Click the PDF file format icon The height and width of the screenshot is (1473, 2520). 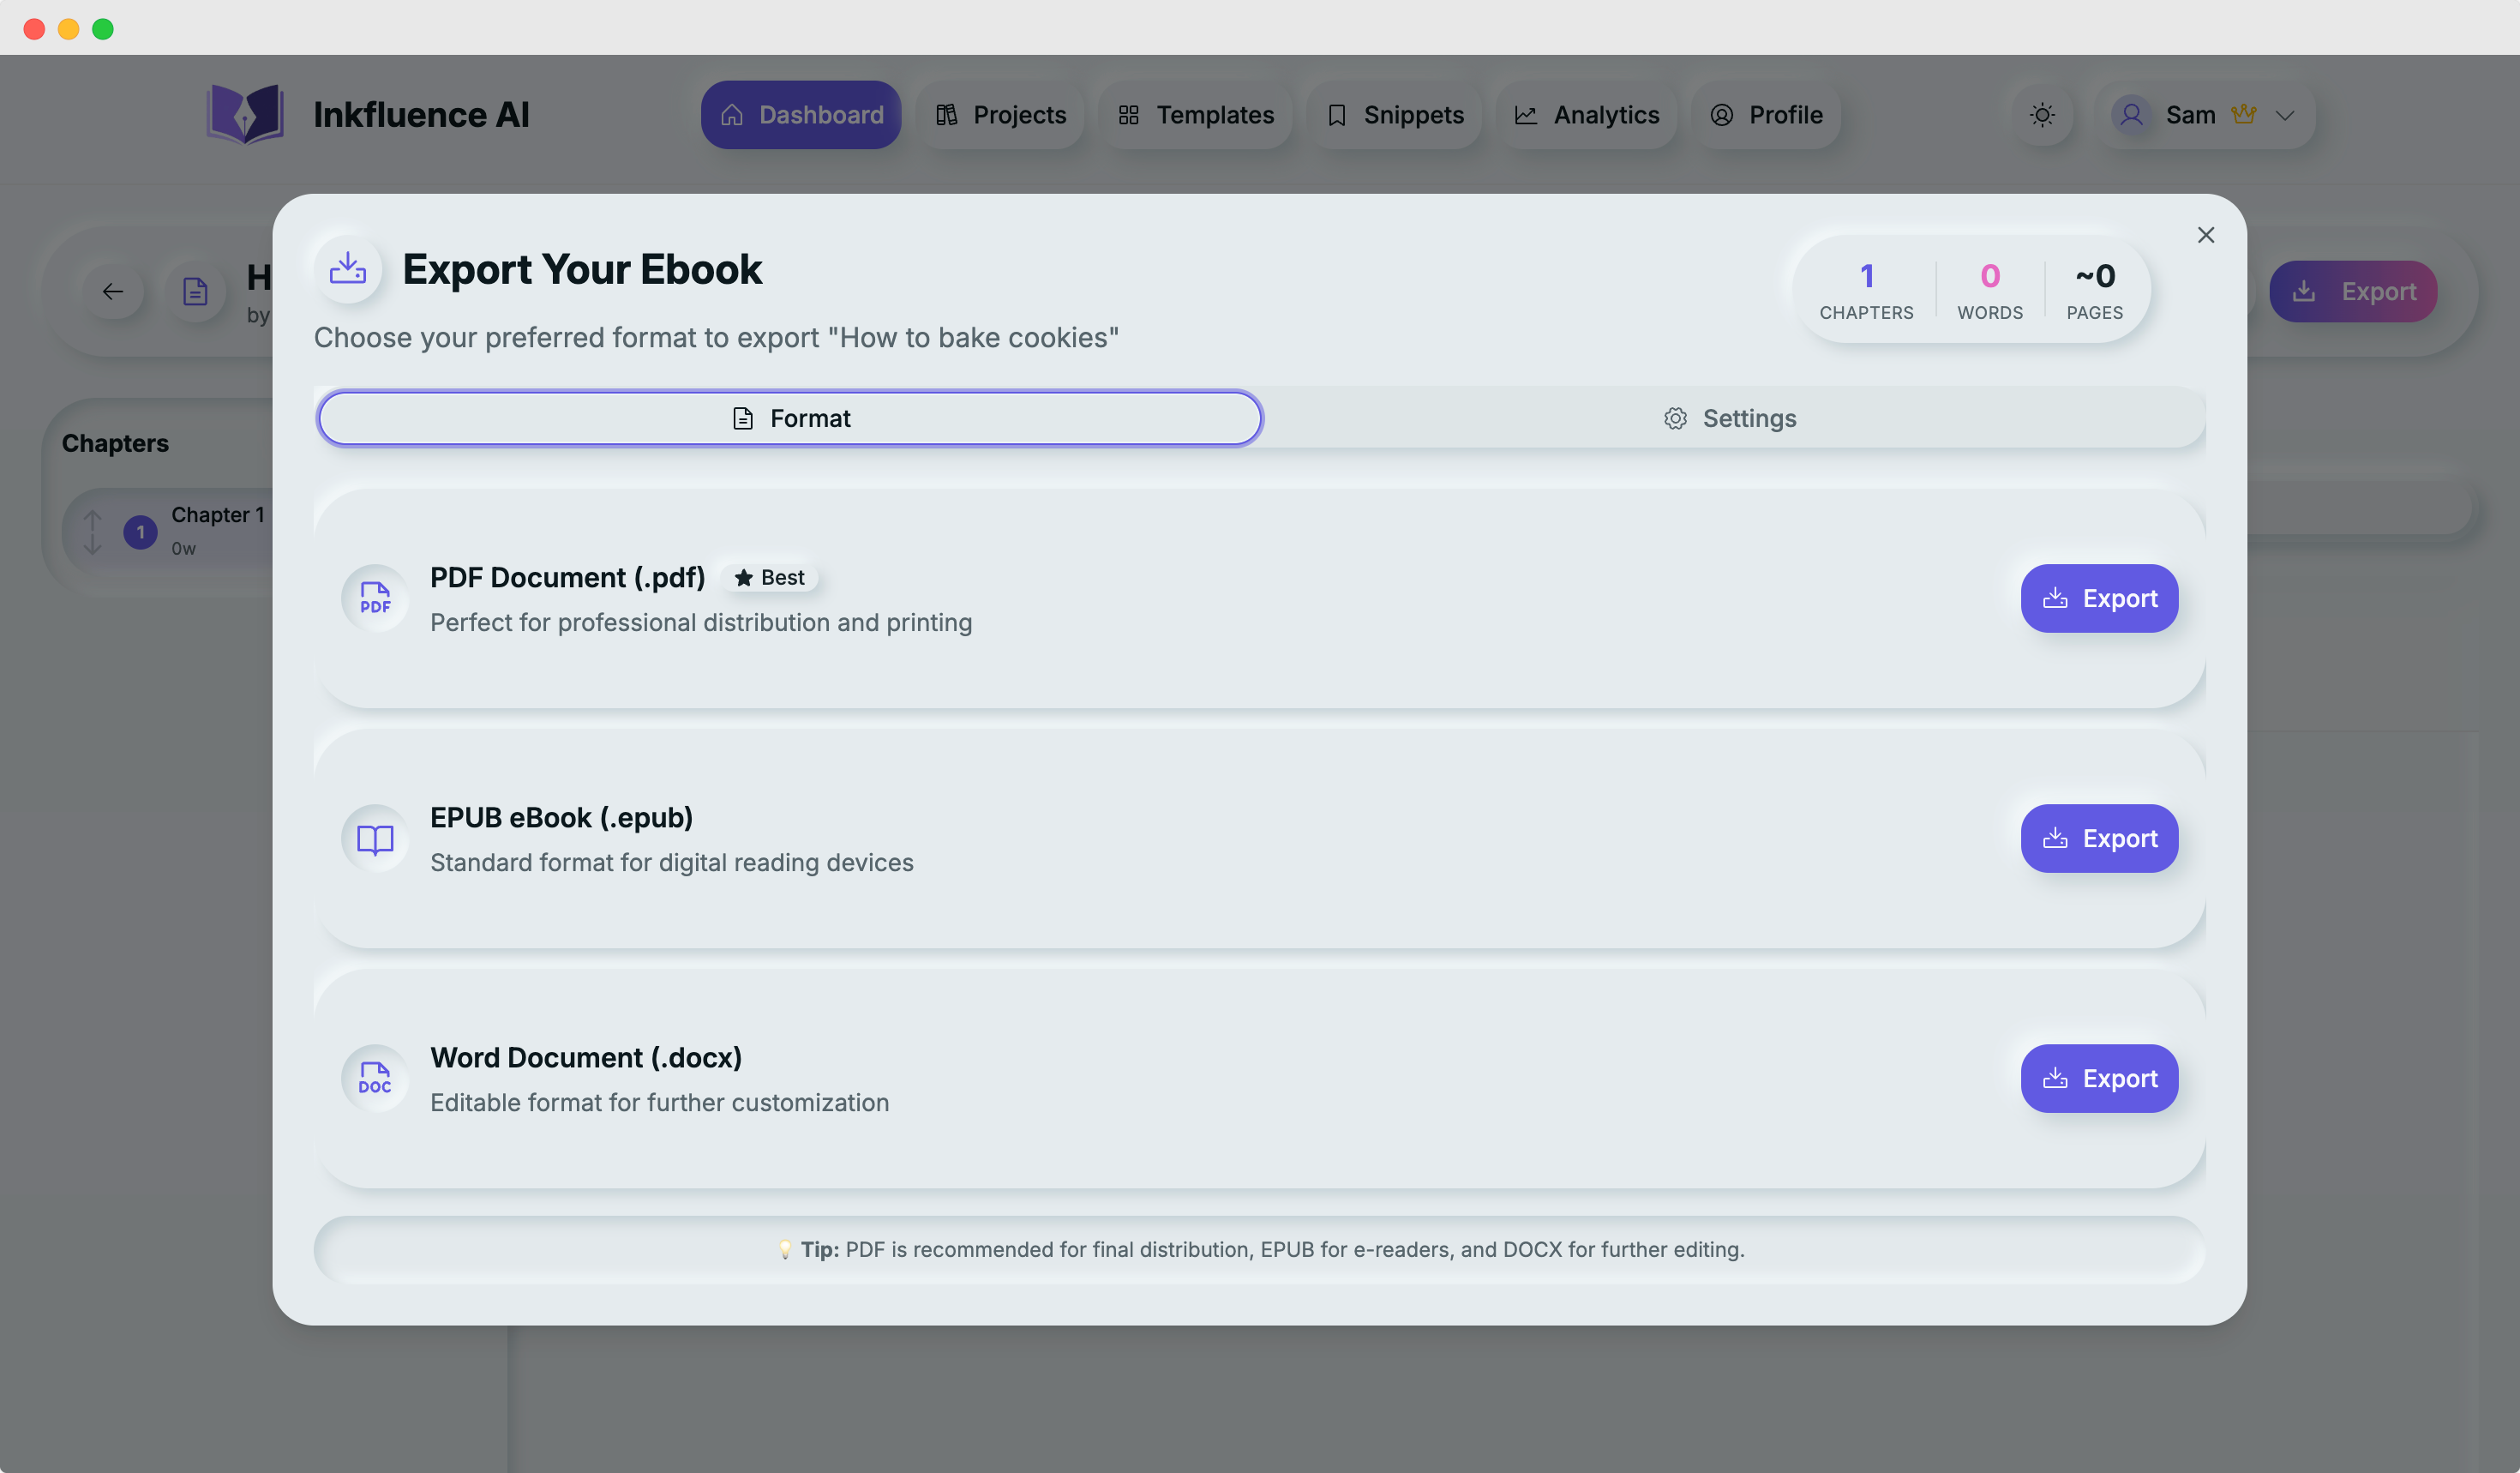pyautogui.click(x=375, y=598)
